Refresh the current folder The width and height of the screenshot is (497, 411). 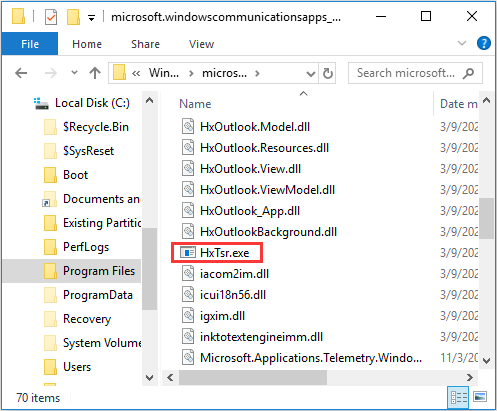(328, 73)
